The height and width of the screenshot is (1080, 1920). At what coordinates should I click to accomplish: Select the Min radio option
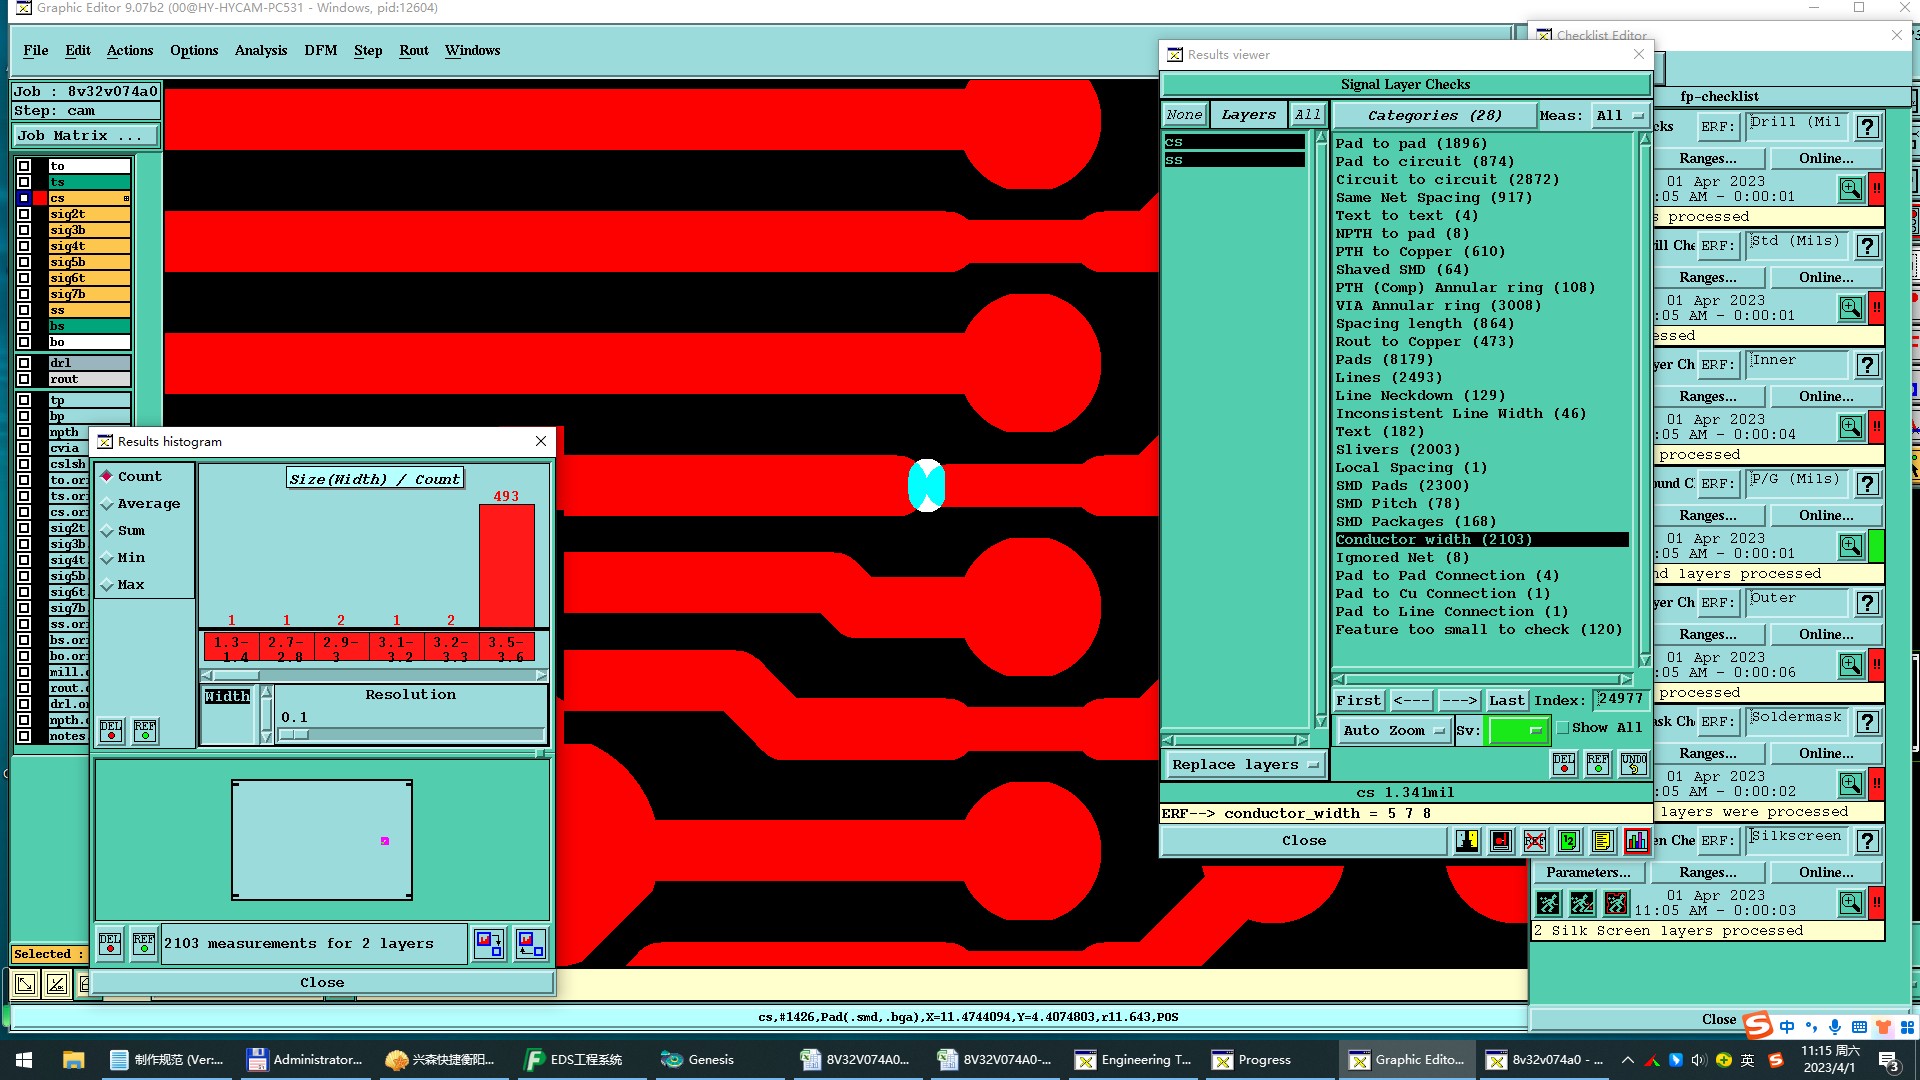[123, 558]
